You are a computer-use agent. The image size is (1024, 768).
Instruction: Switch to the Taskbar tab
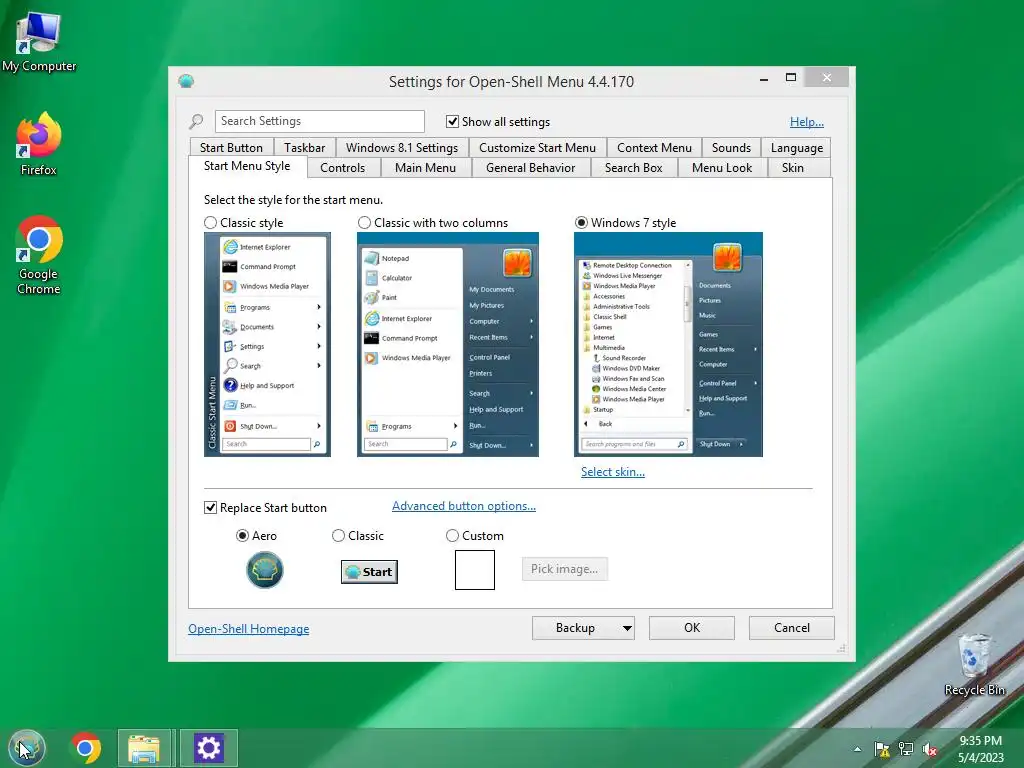coord(304,148)
